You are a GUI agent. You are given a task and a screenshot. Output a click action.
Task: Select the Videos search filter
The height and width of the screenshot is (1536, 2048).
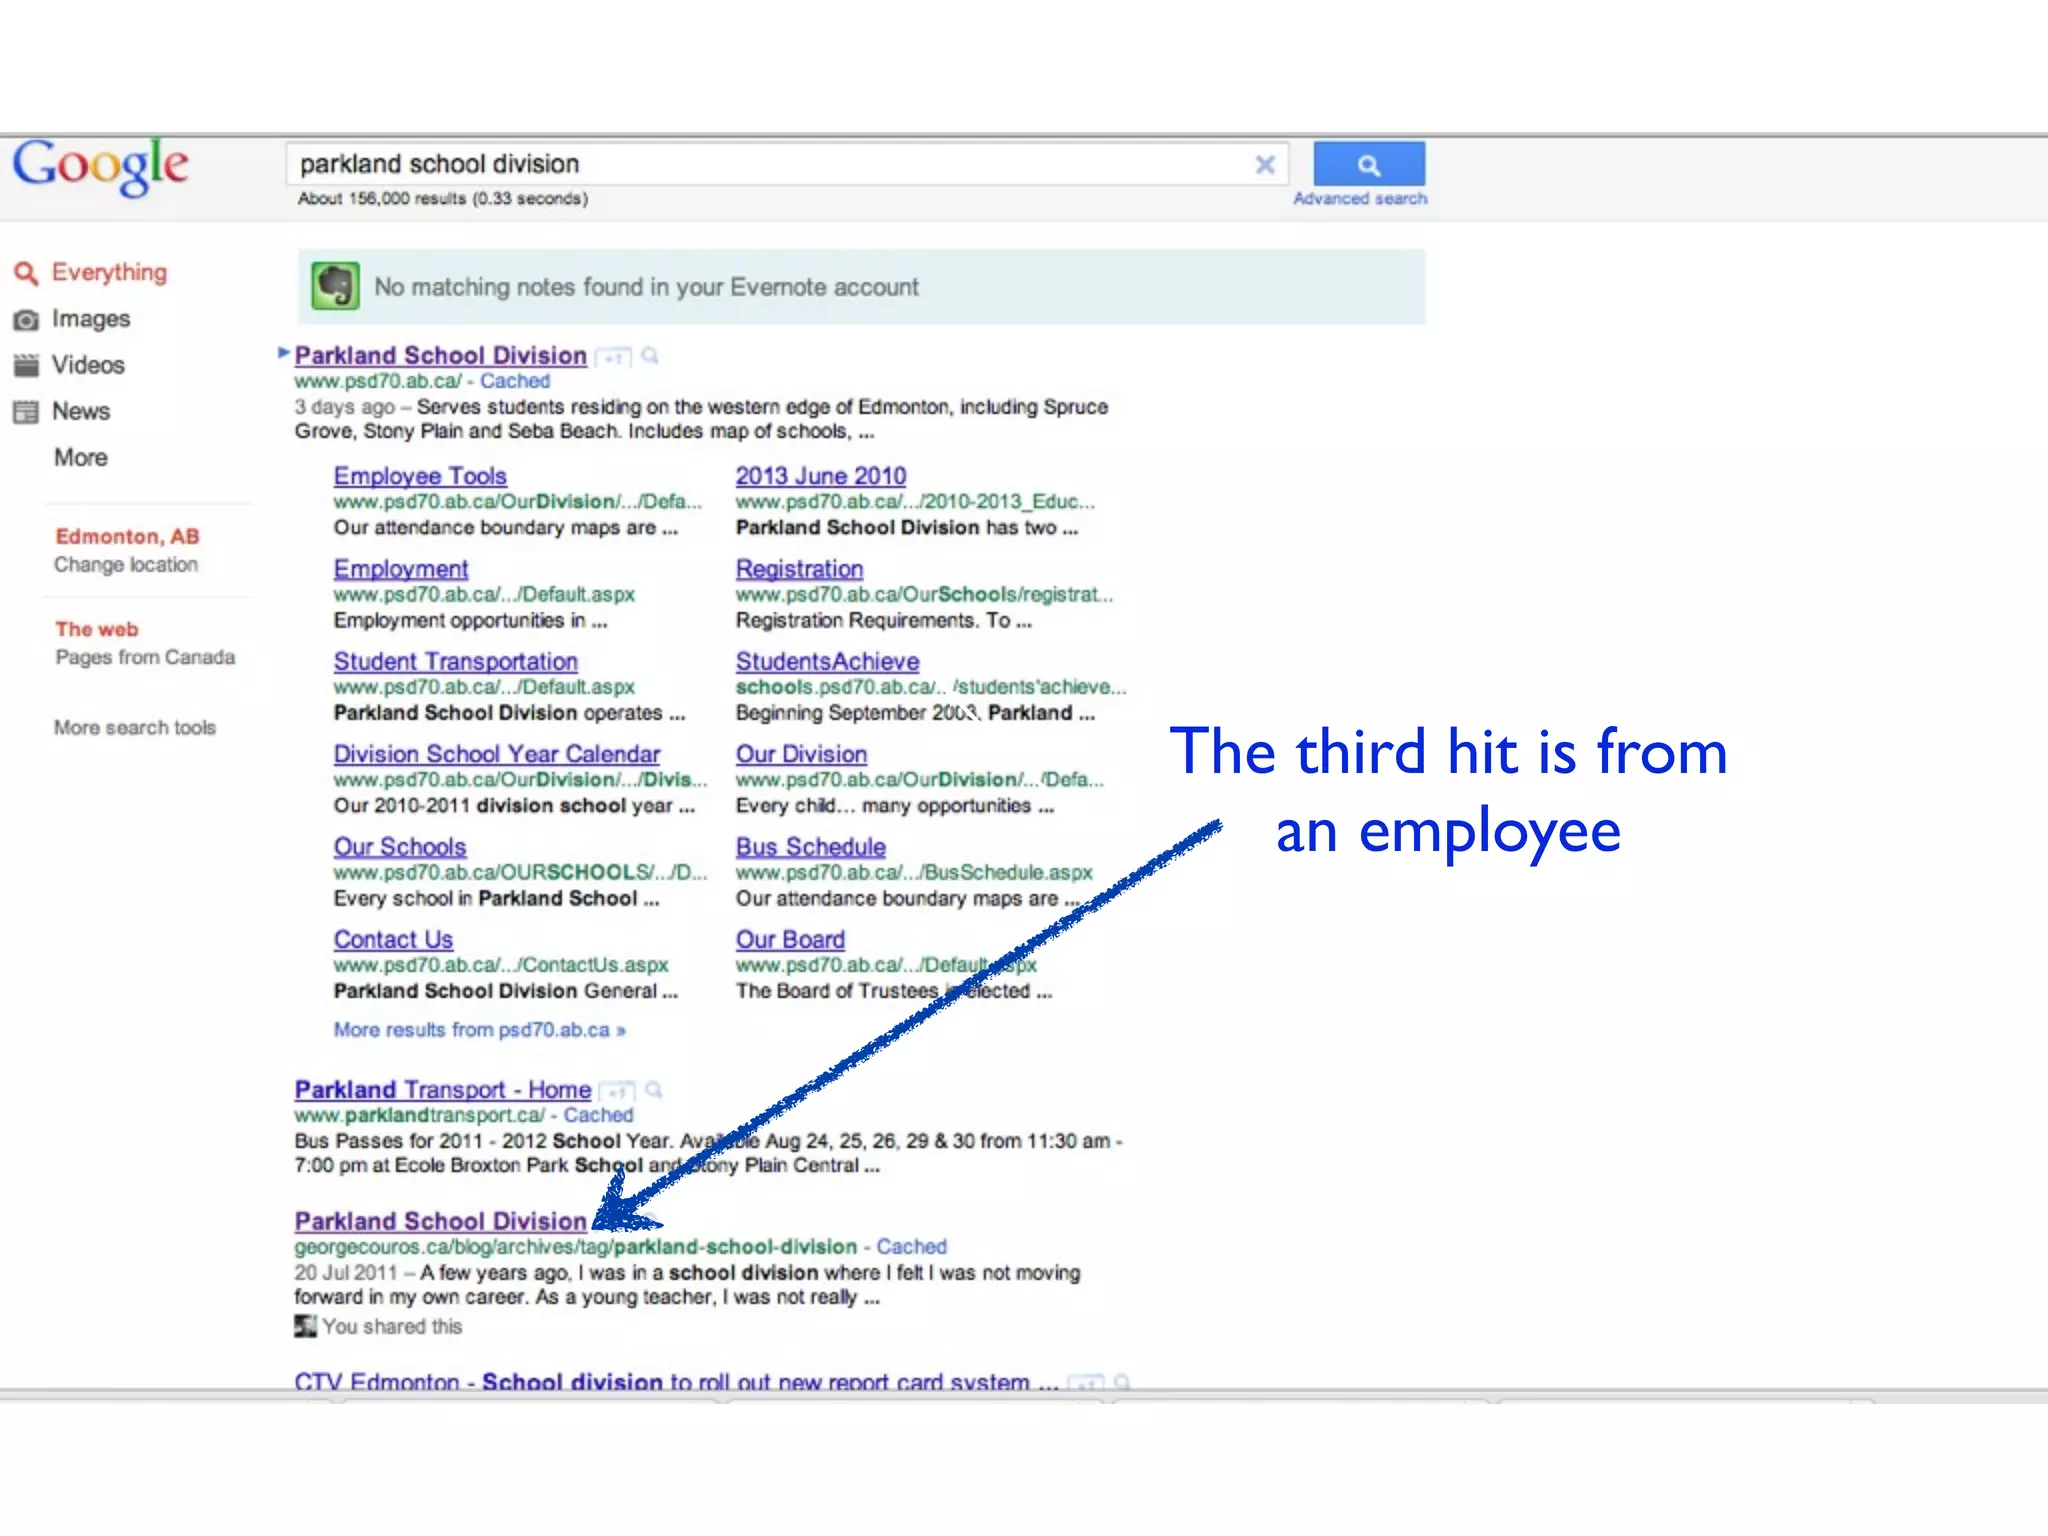[x=88, y=365]
